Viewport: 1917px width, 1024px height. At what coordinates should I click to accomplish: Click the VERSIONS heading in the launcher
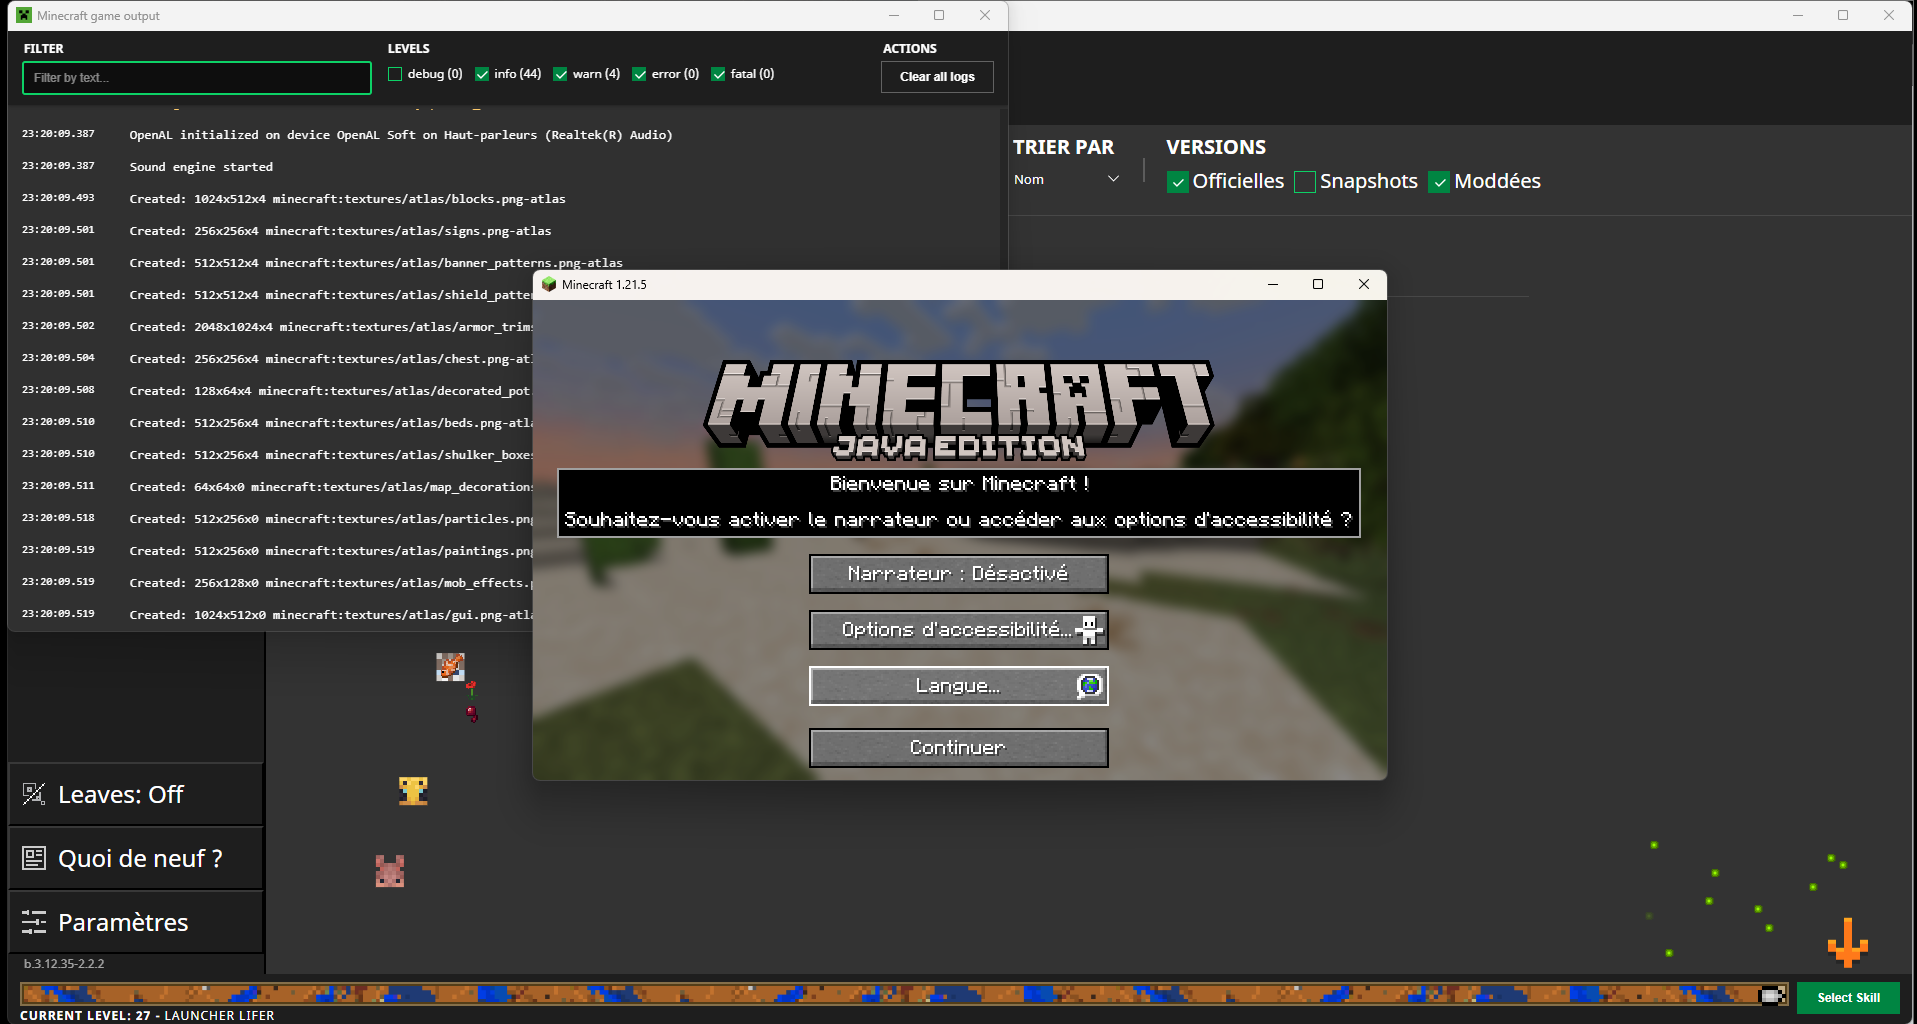(1216, 147)
